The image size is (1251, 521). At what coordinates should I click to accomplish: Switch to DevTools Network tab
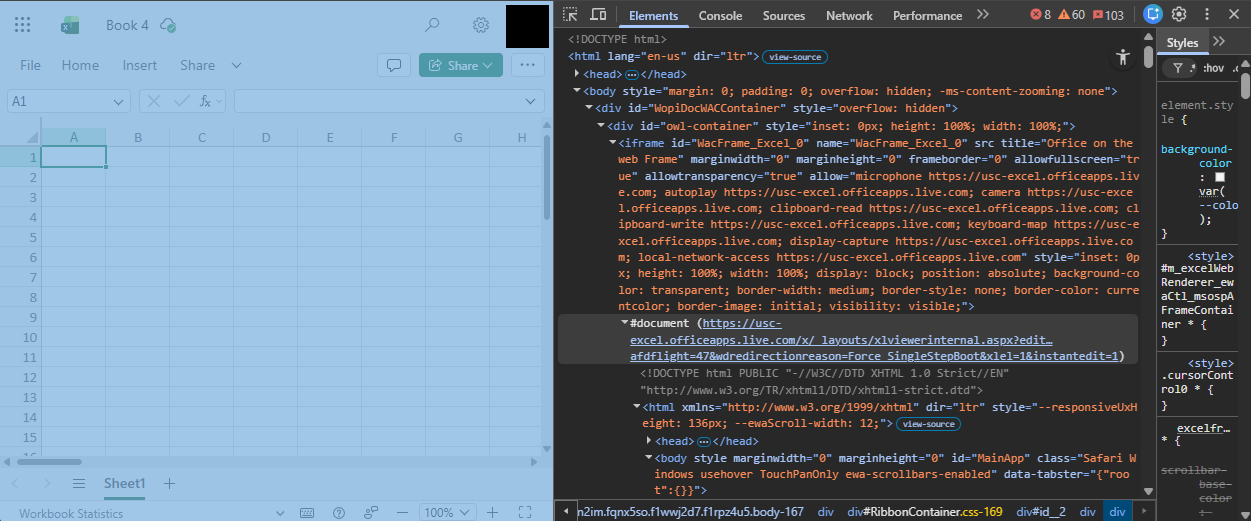[849, 15]
